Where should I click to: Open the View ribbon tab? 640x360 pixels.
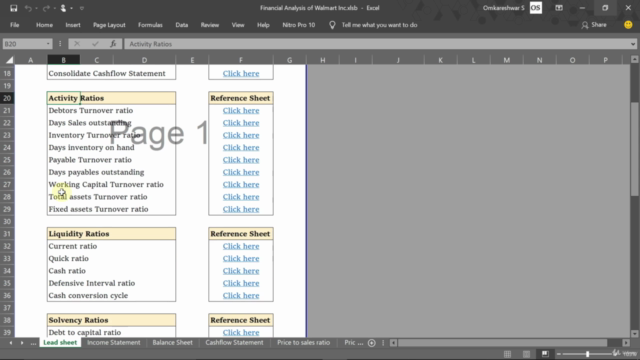click(238, 25)
